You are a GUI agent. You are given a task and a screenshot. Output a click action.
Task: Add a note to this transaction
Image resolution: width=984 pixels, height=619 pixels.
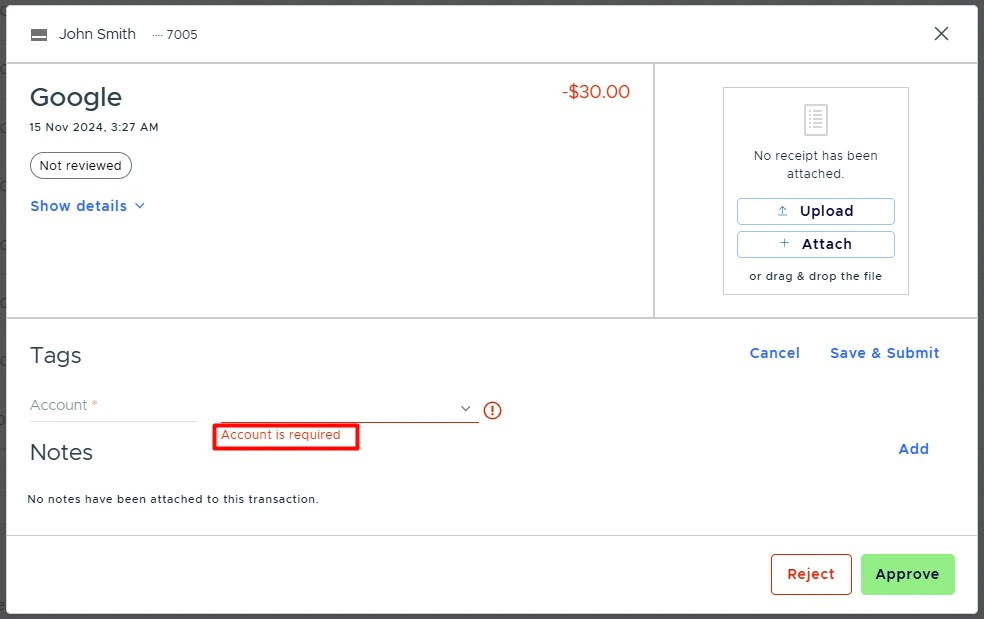click(x=913, y=448)
